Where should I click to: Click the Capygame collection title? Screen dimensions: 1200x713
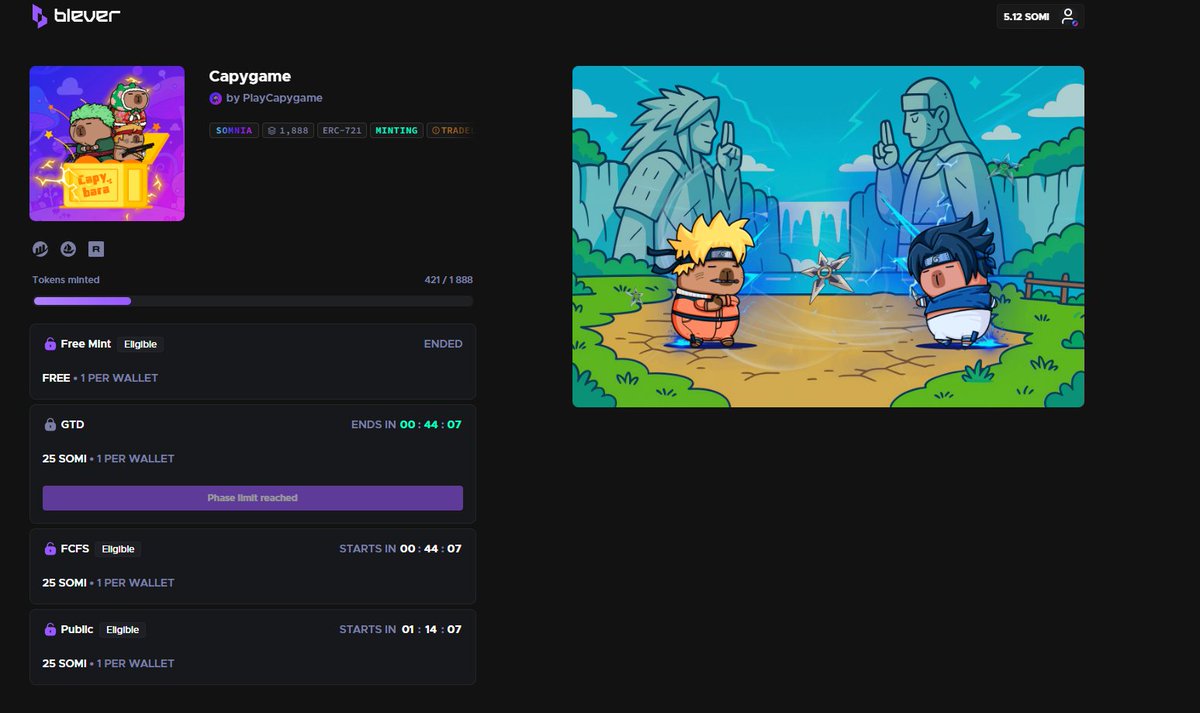pos(250,76)
